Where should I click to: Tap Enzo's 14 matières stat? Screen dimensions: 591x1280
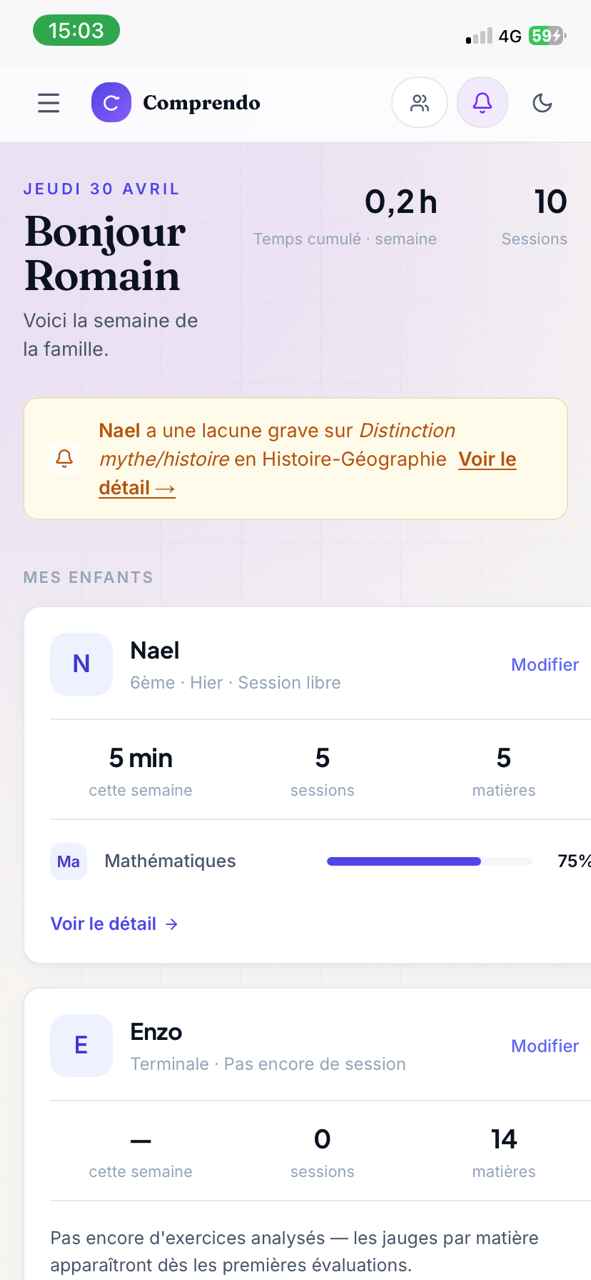pyautogui.click(x=504, y=1152)
